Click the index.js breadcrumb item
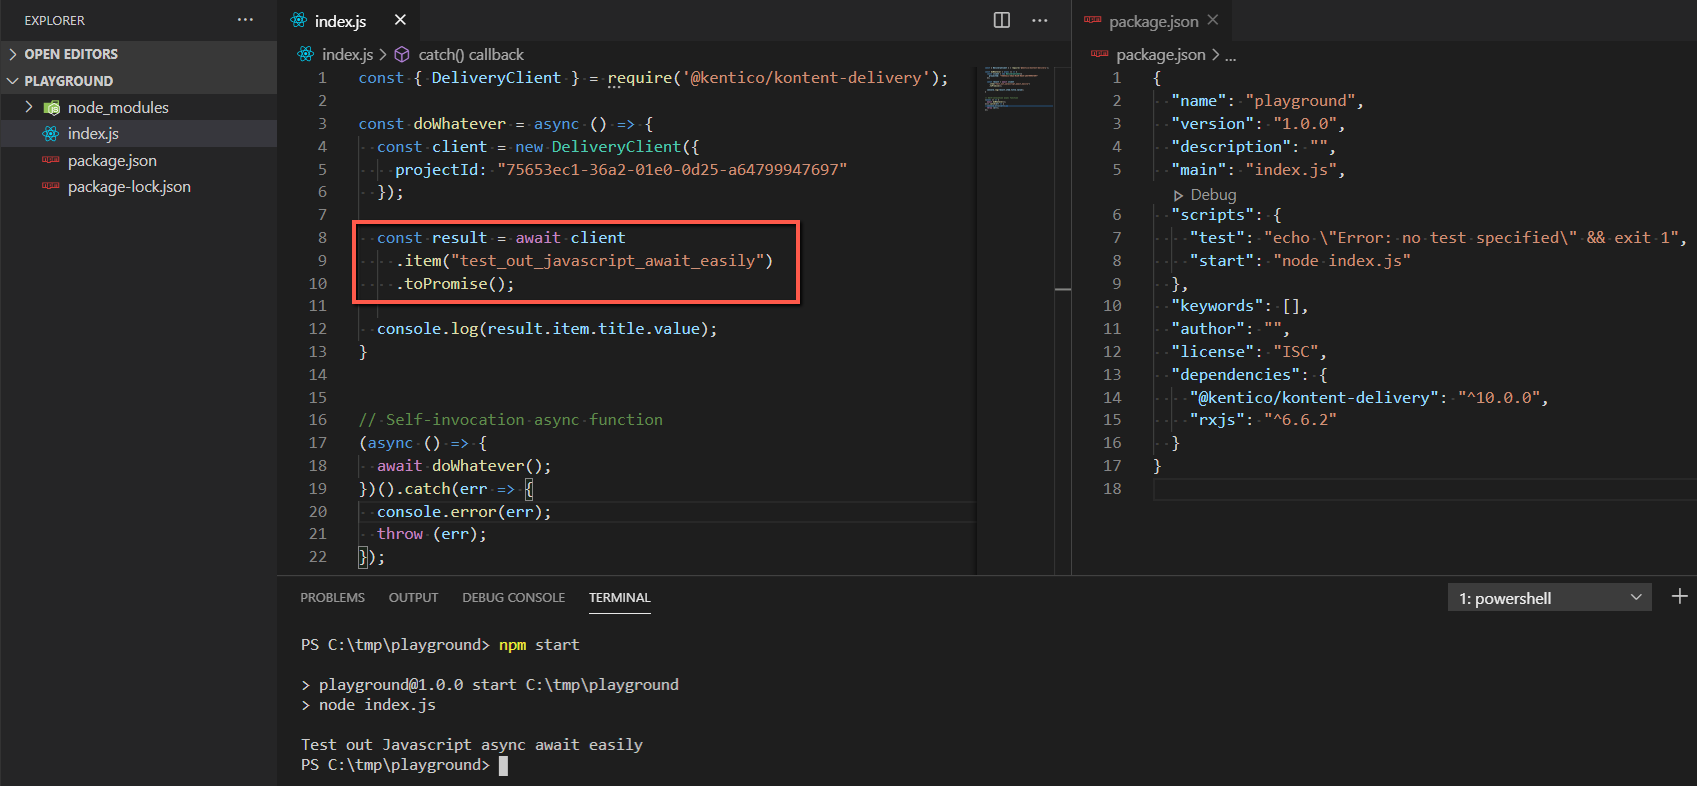Viewport: 1697px width, 786px height. pos(346,55)
